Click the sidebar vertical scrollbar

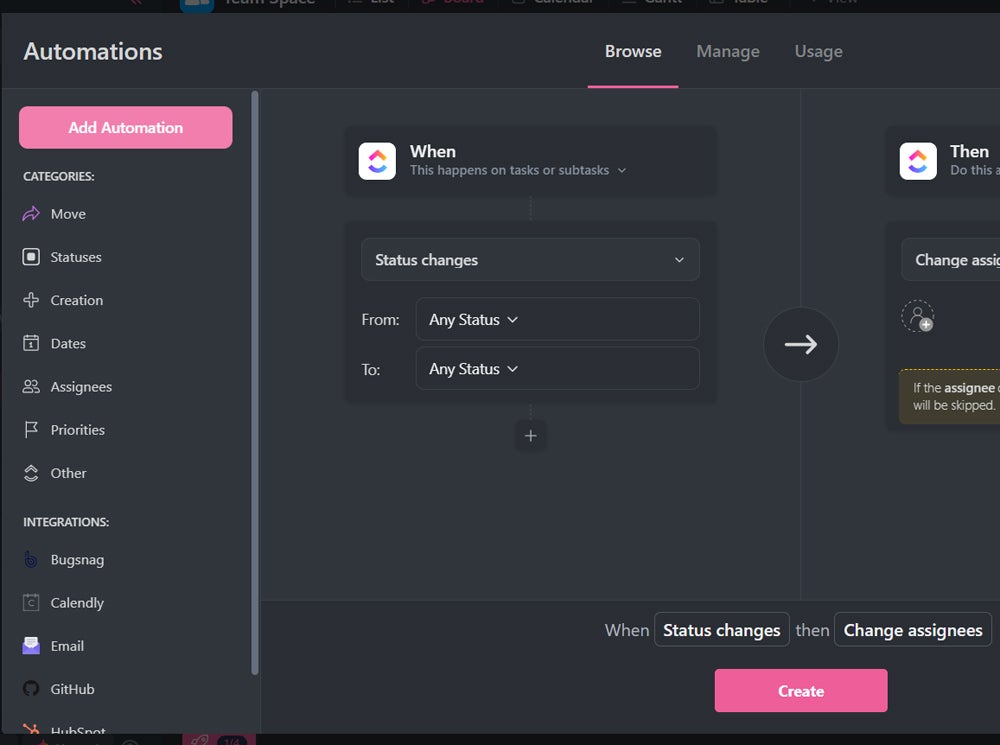255,383
